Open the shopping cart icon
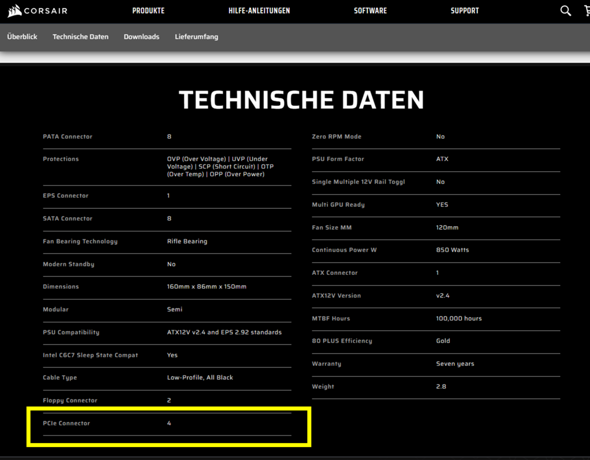 pos(587,11)
